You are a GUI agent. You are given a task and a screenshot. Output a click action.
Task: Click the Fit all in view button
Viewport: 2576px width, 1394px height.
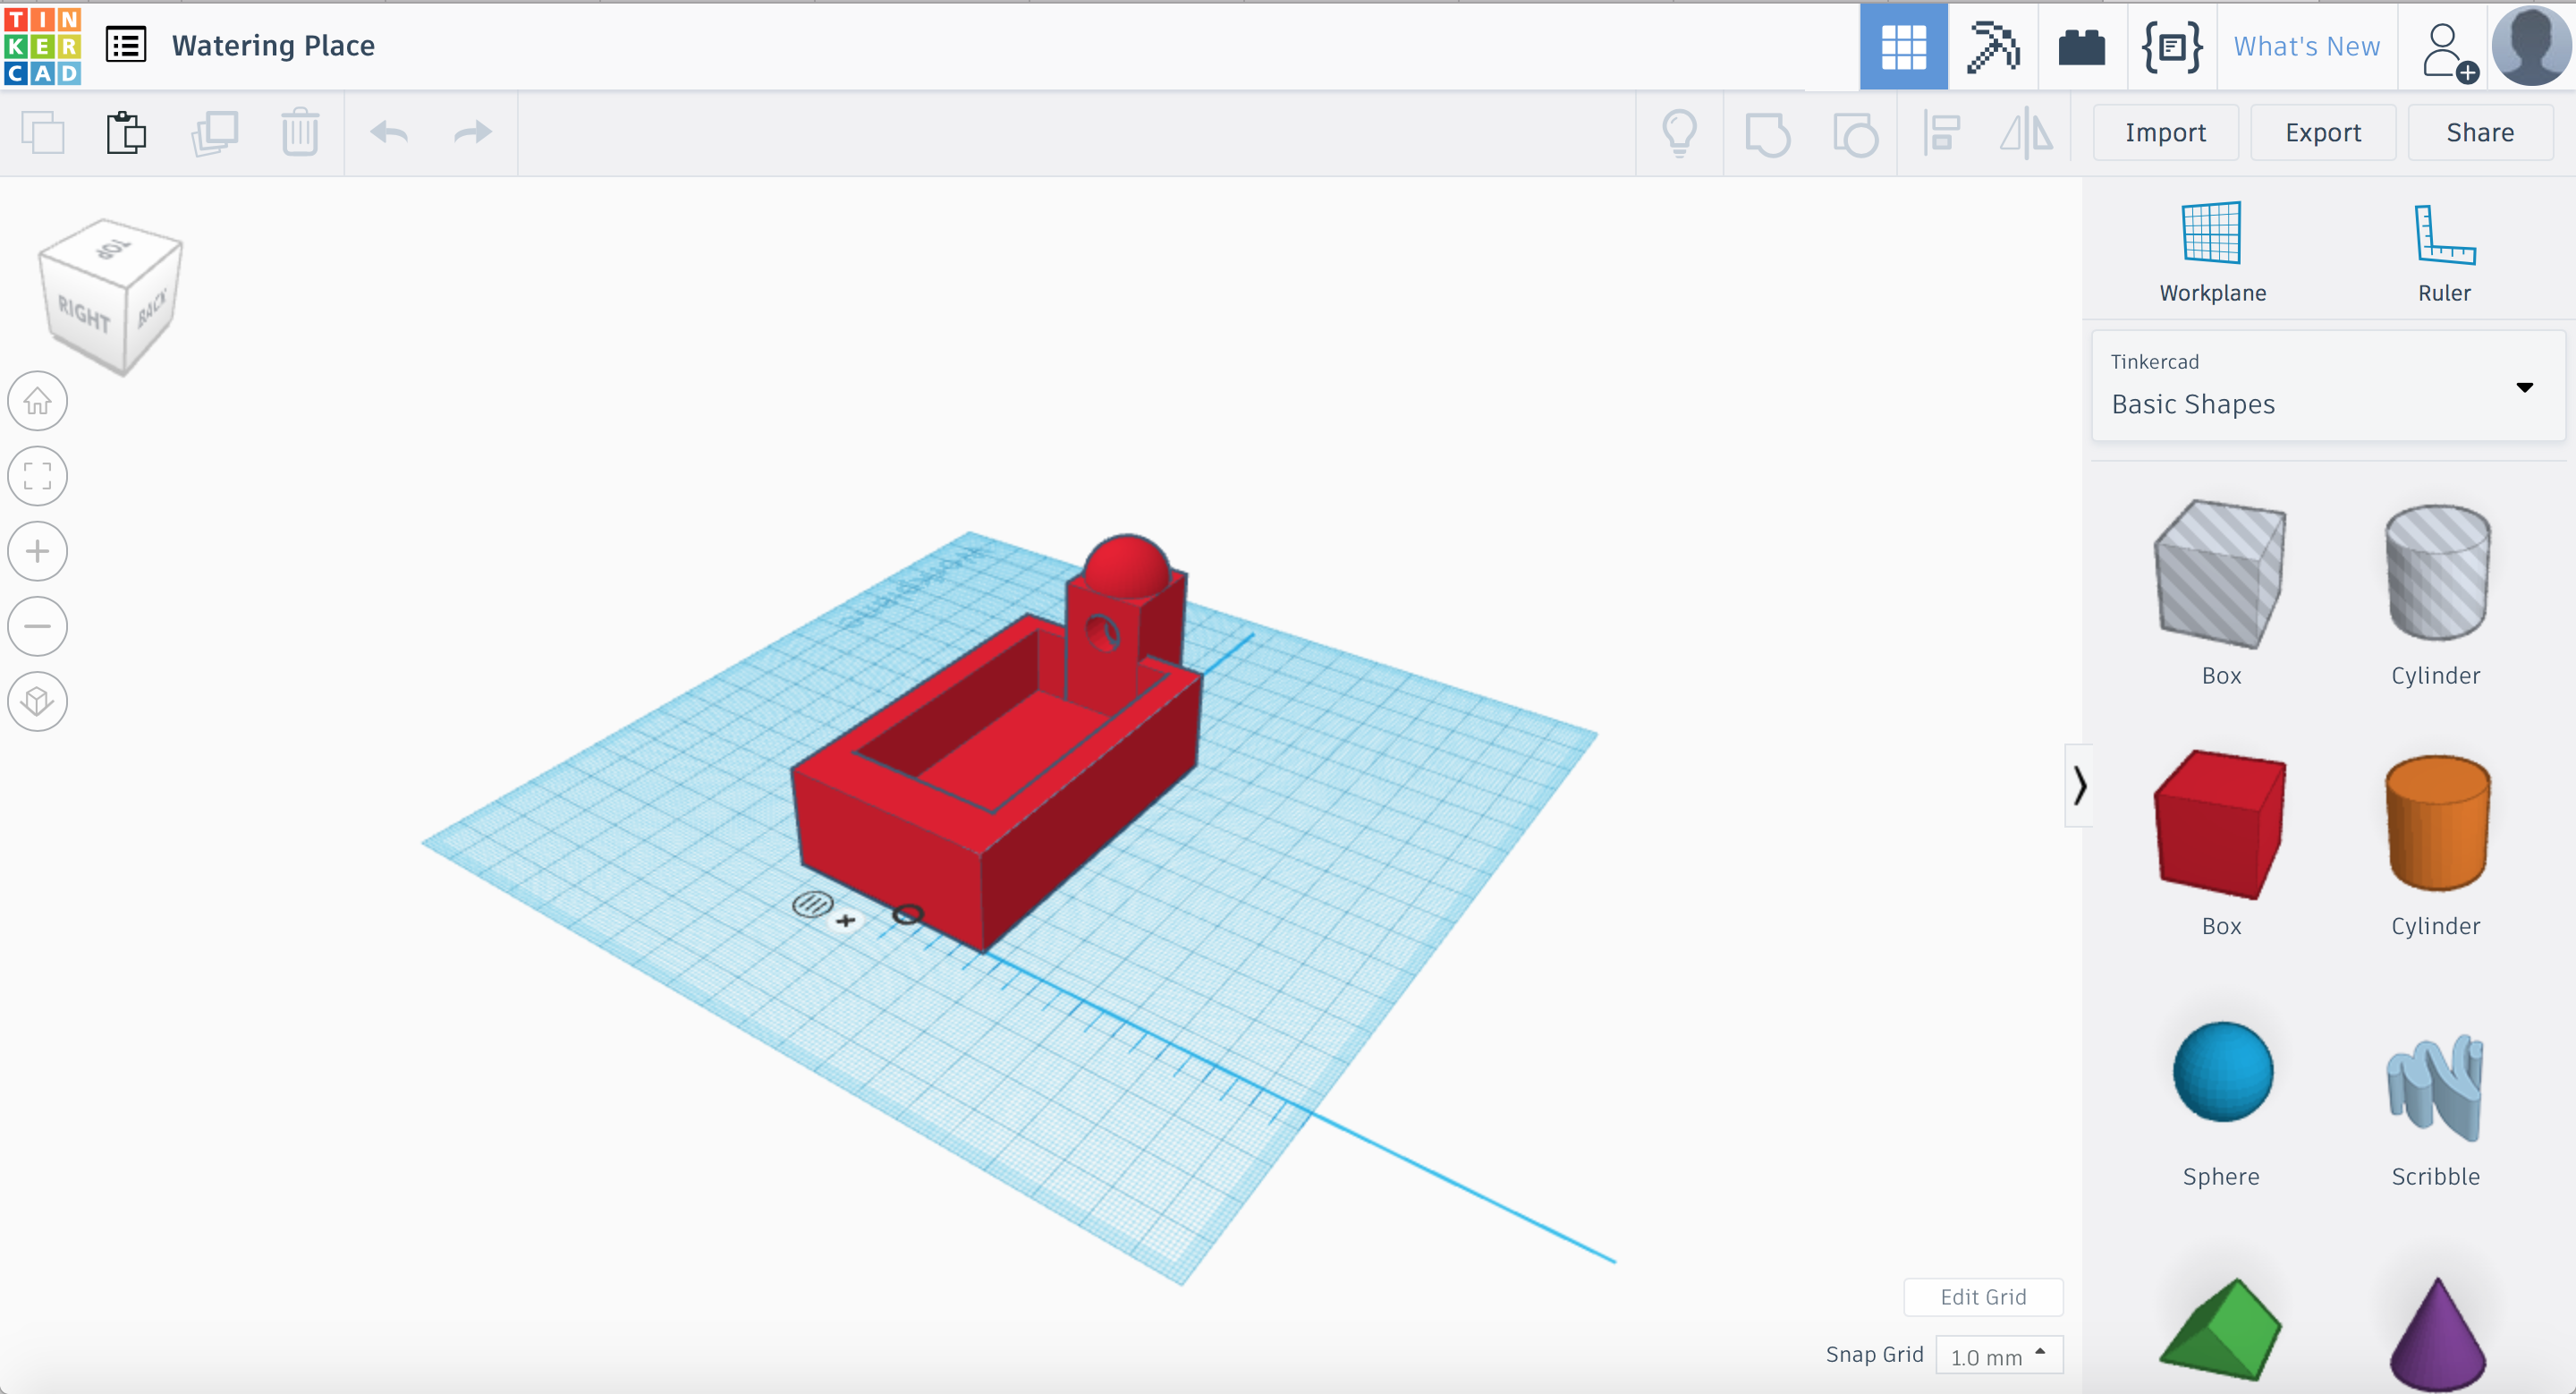click(x=38, y=476)
